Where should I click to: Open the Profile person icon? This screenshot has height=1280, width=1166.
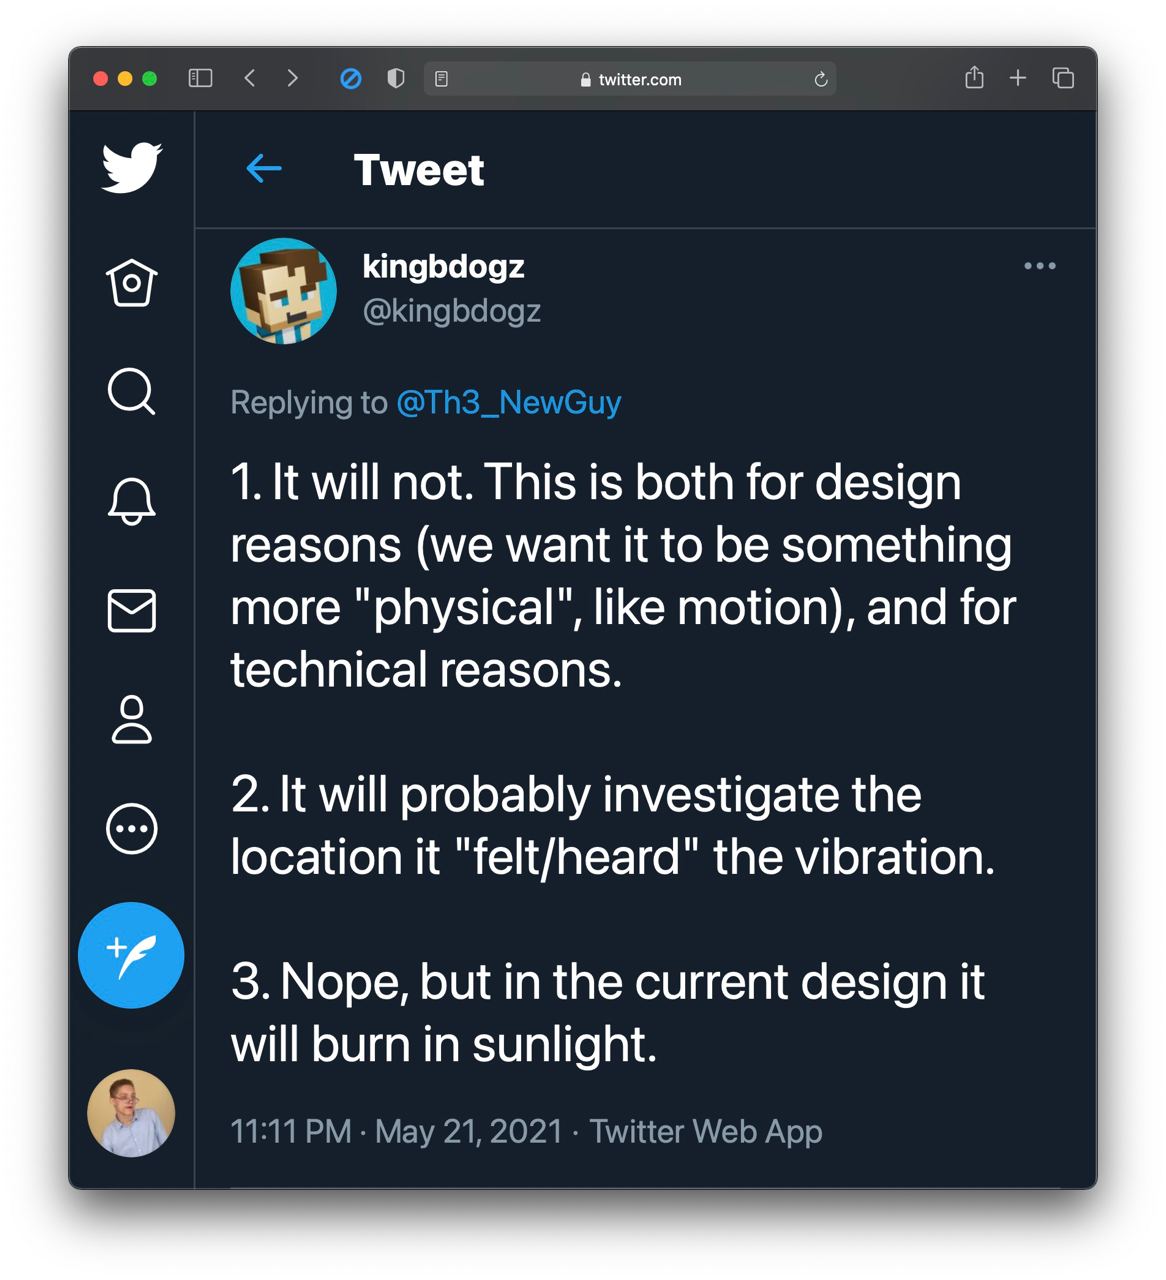click(x=131, y=719)
